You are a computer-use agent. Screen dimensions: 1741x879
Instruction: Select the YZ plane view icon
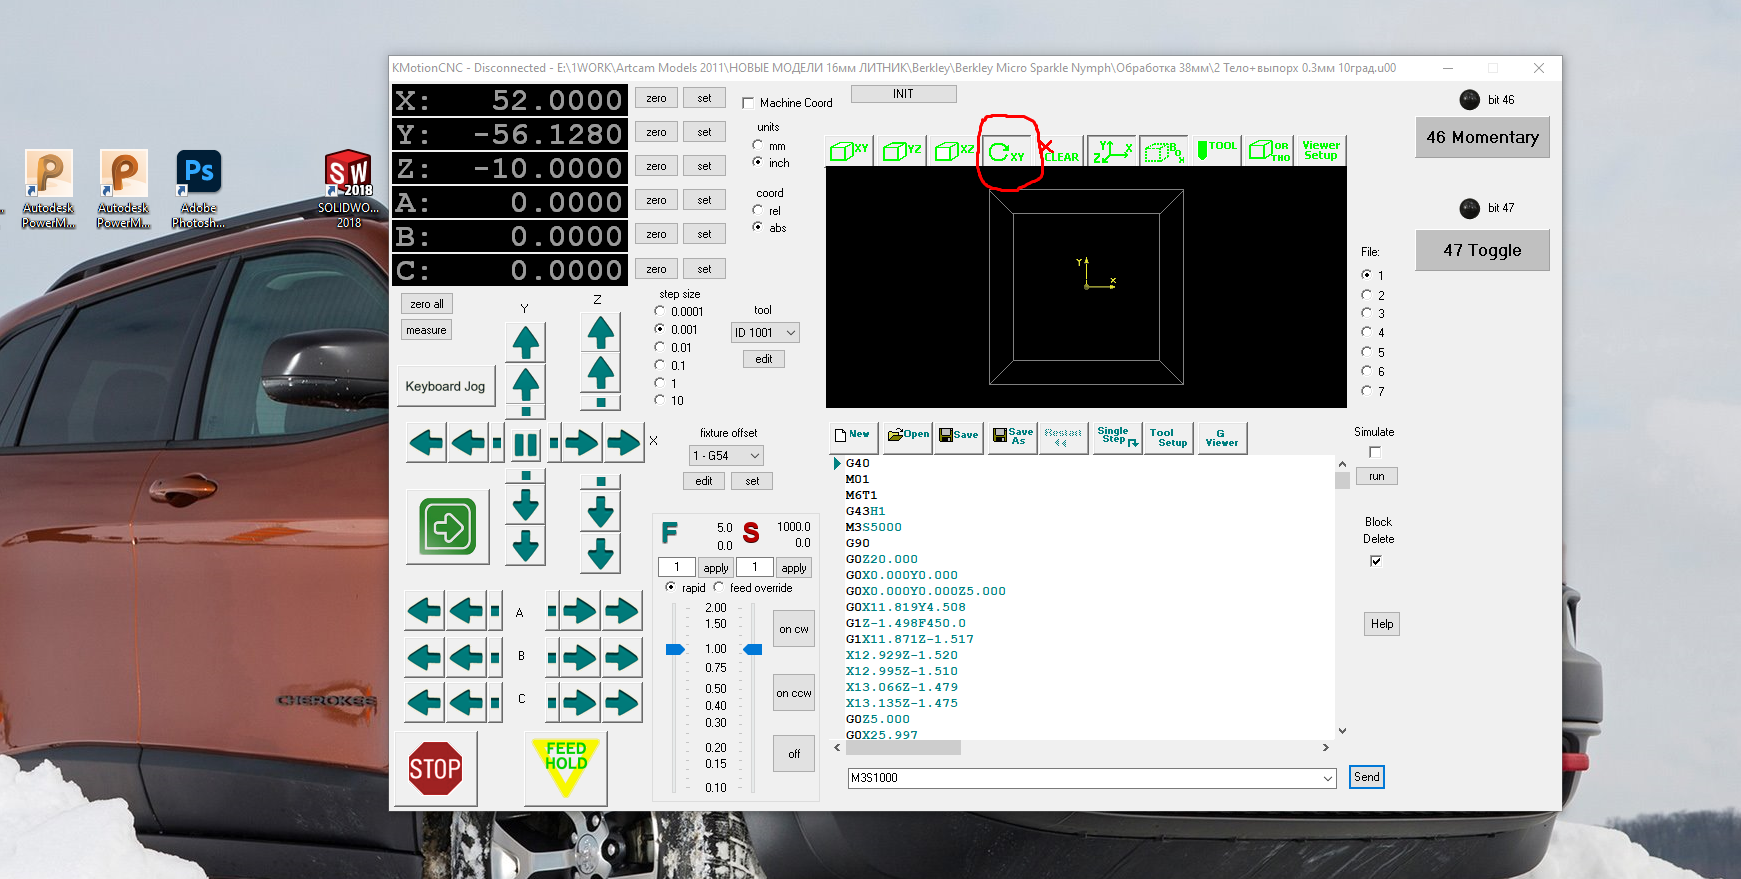click(x=902, y=151)
